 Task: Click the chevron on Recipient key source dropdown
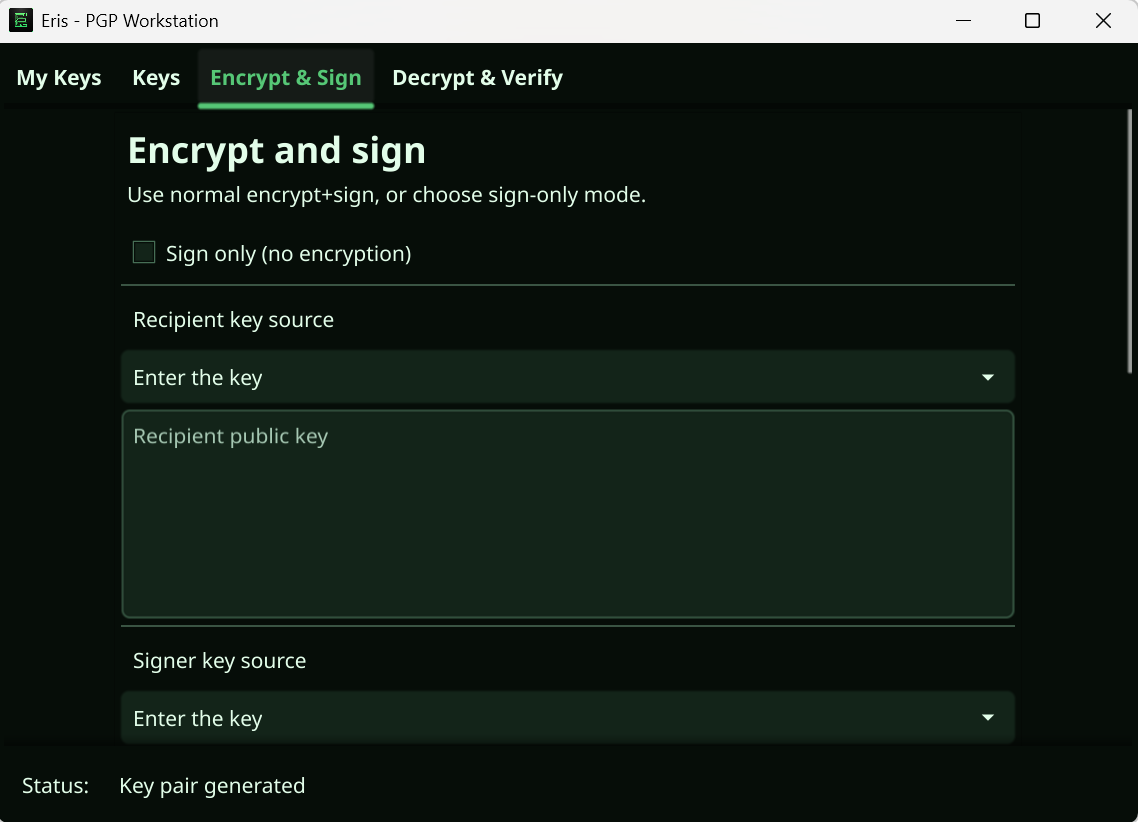pos(988,377)
